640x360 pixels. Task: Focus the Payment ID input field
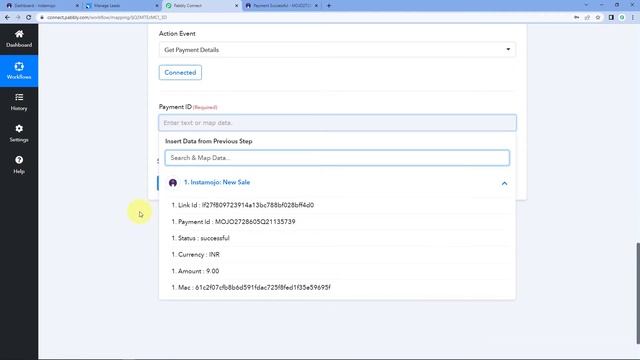click(x=337, y=123)
